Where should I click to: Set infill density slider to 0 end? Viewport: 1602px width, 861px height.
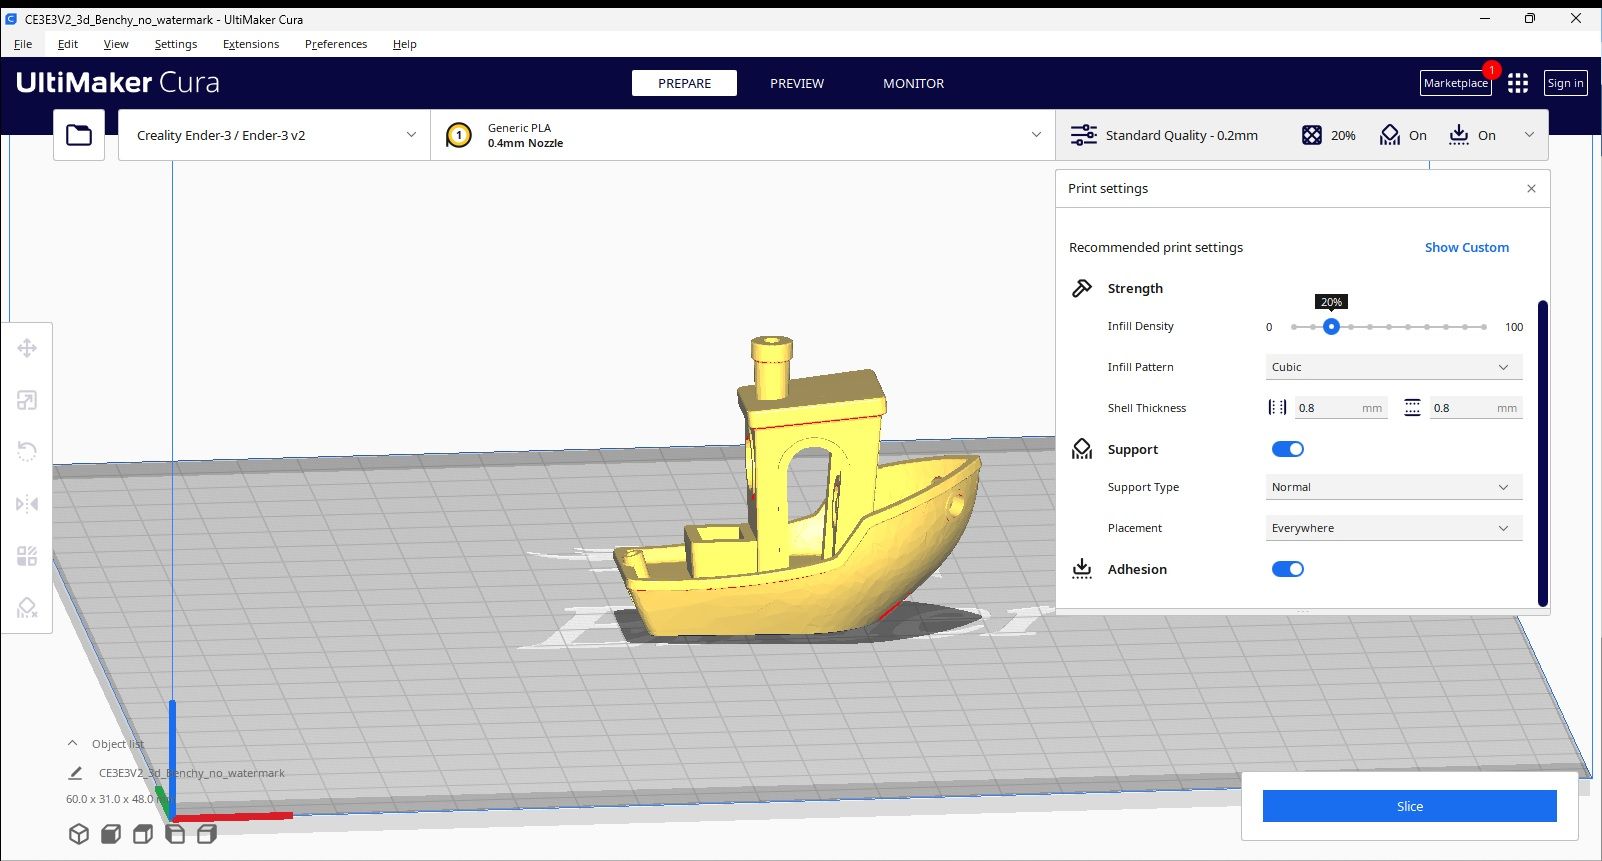pos(1293,327)
